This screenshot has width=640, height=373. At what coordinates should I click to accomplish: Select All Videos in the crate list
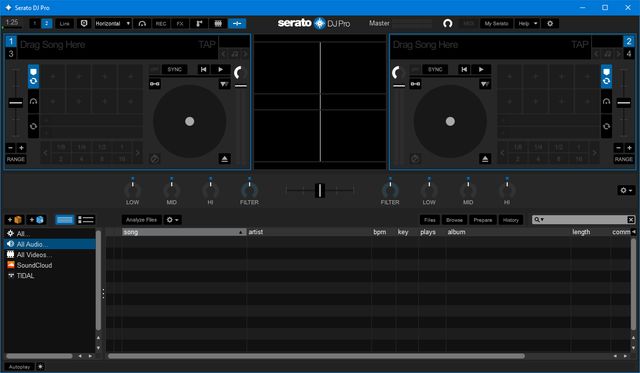50,255
